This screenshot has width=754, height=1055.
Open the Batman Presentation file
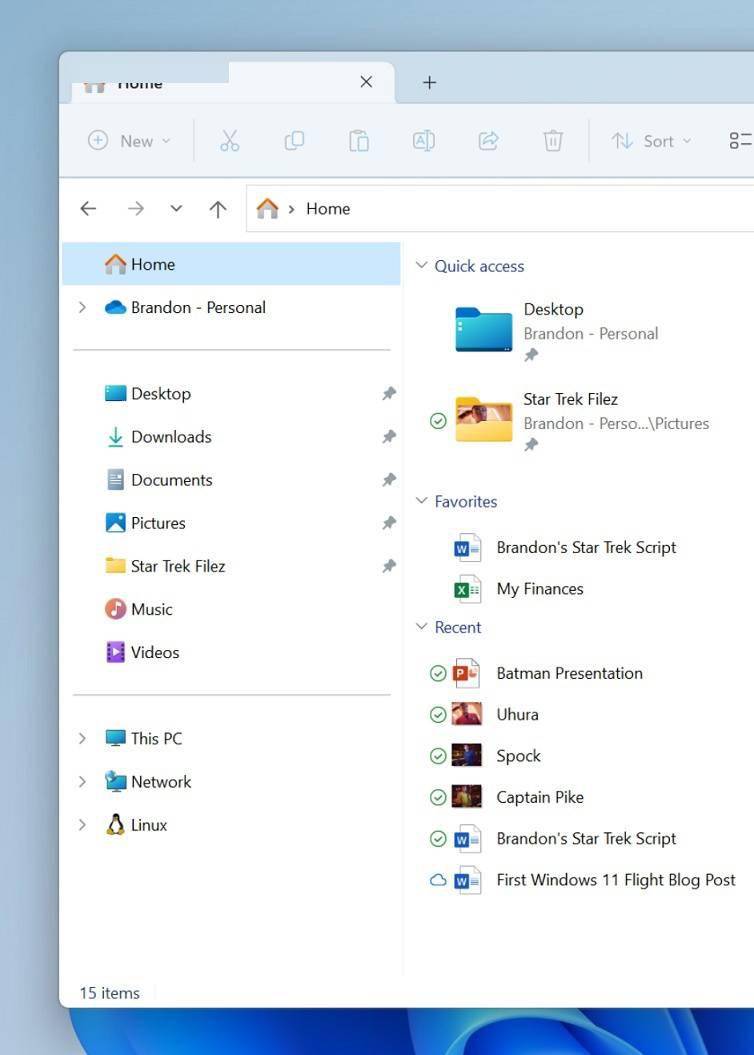(x=569, y=674)
